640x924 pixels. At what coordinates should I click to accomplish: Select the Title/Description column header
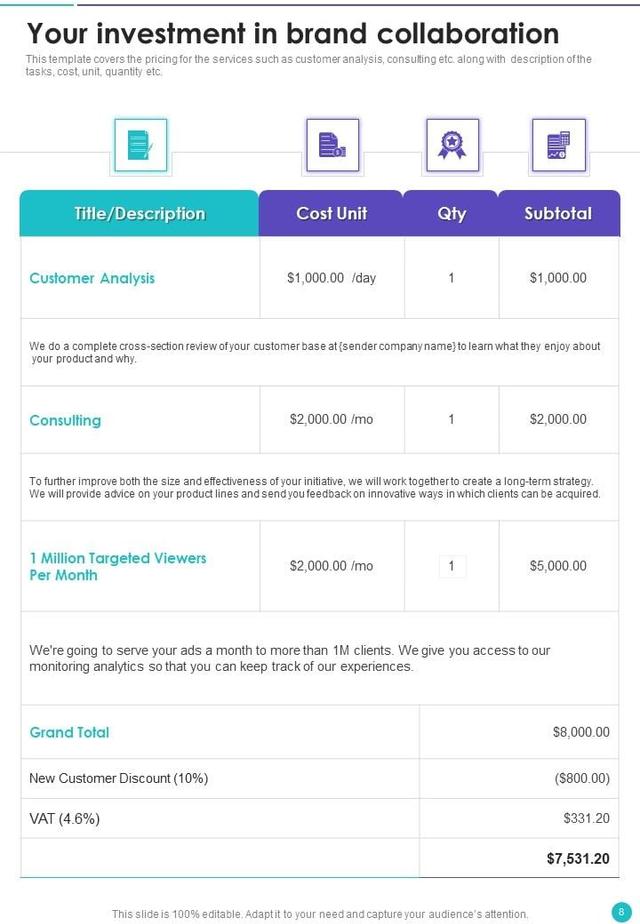(139, 213)
